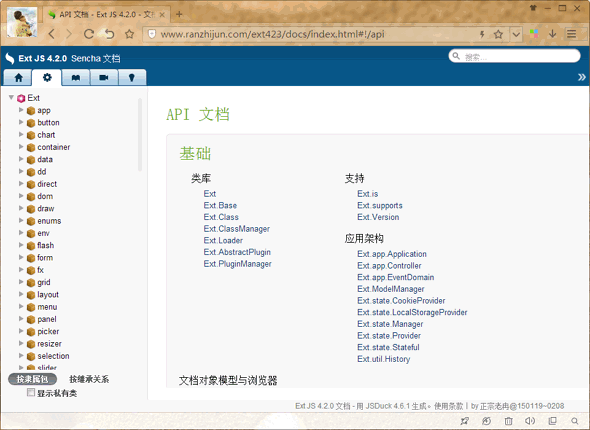
Task: Expand the layout package node
Action: [x=21, y=294]
